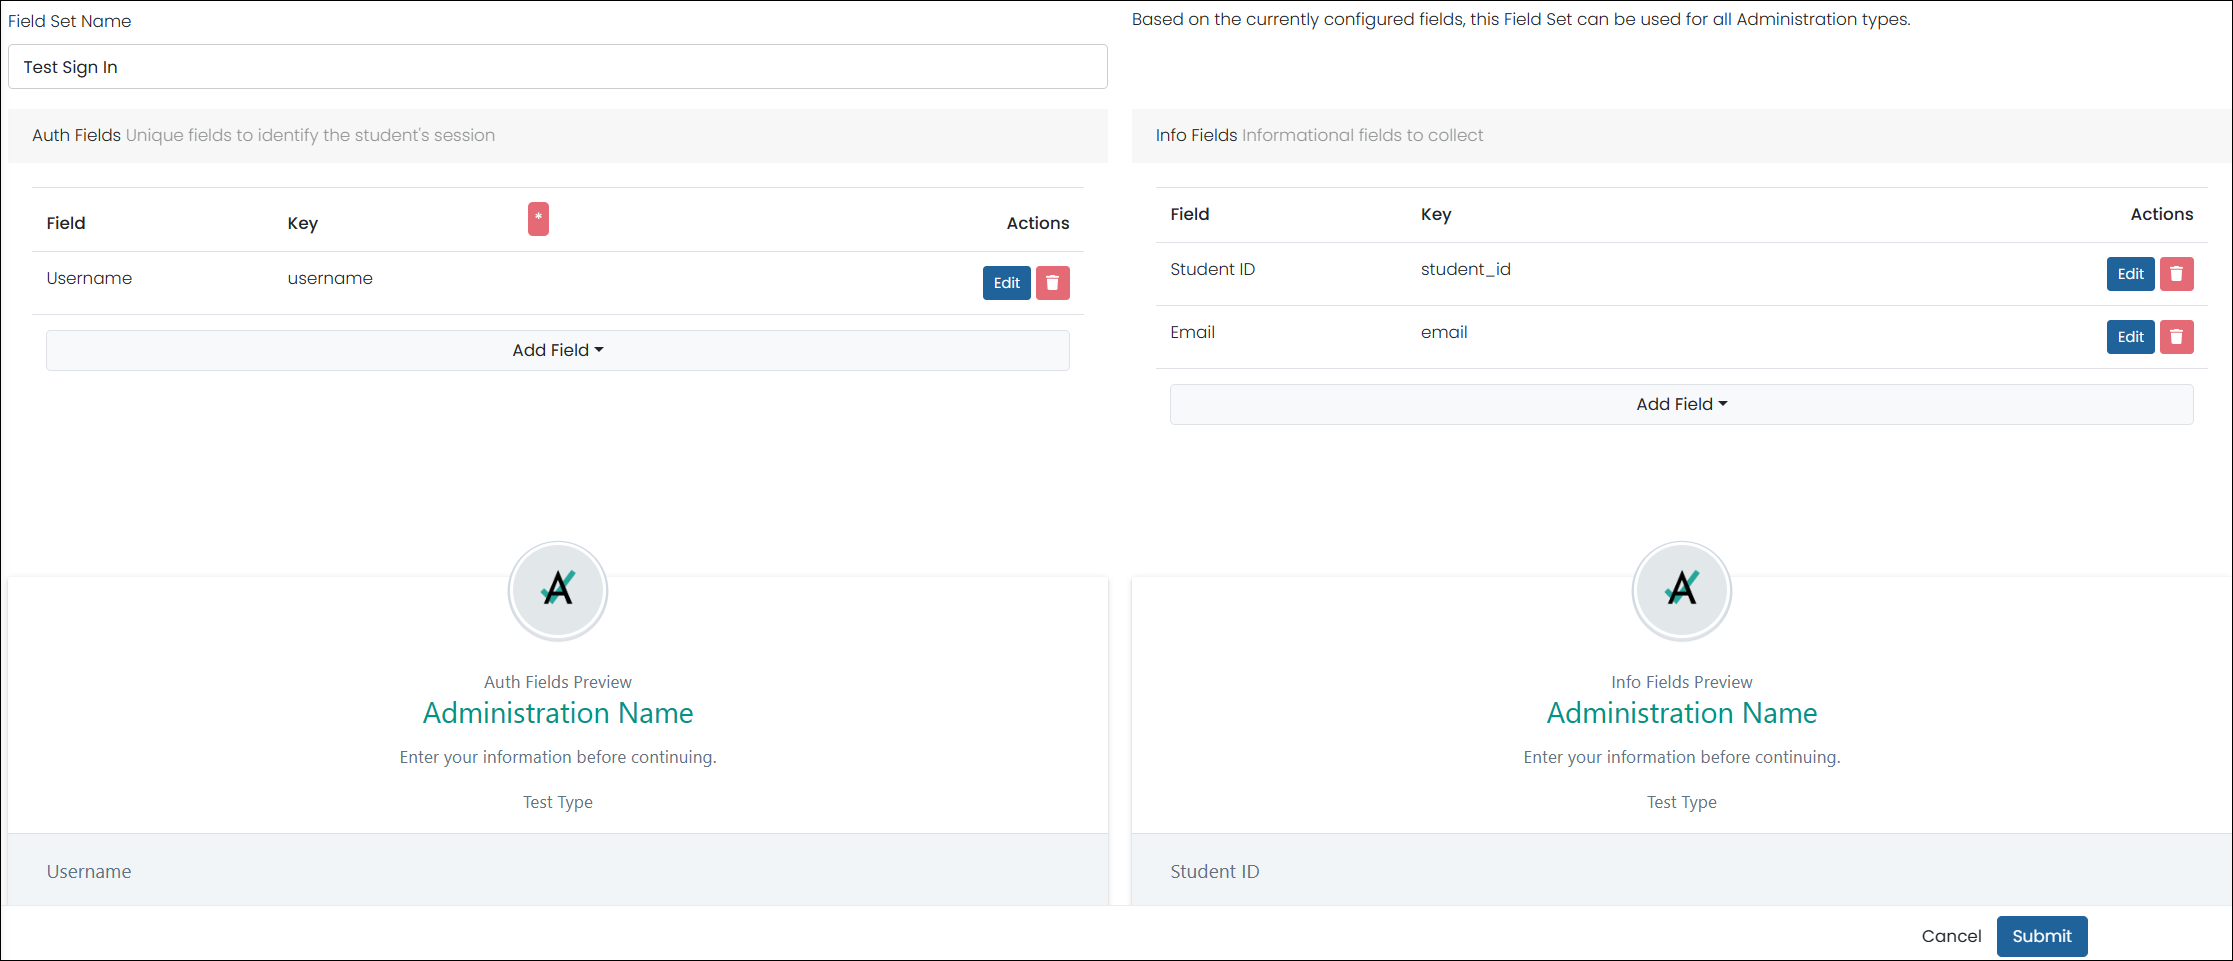Screen dimensions: 2233x961
Task: Delete the Username auth field
Action: [1052, 283]
